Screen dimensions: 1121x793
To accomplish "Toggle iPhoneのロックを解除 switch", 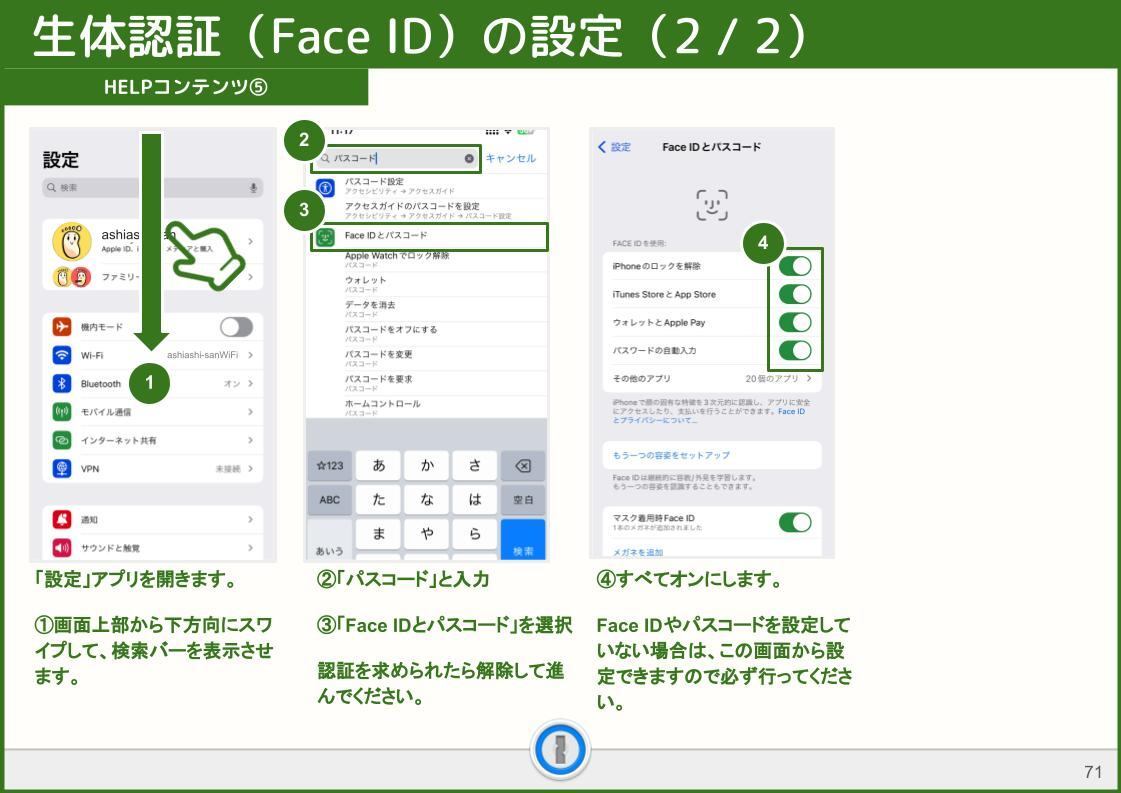I will pos(795,266).
